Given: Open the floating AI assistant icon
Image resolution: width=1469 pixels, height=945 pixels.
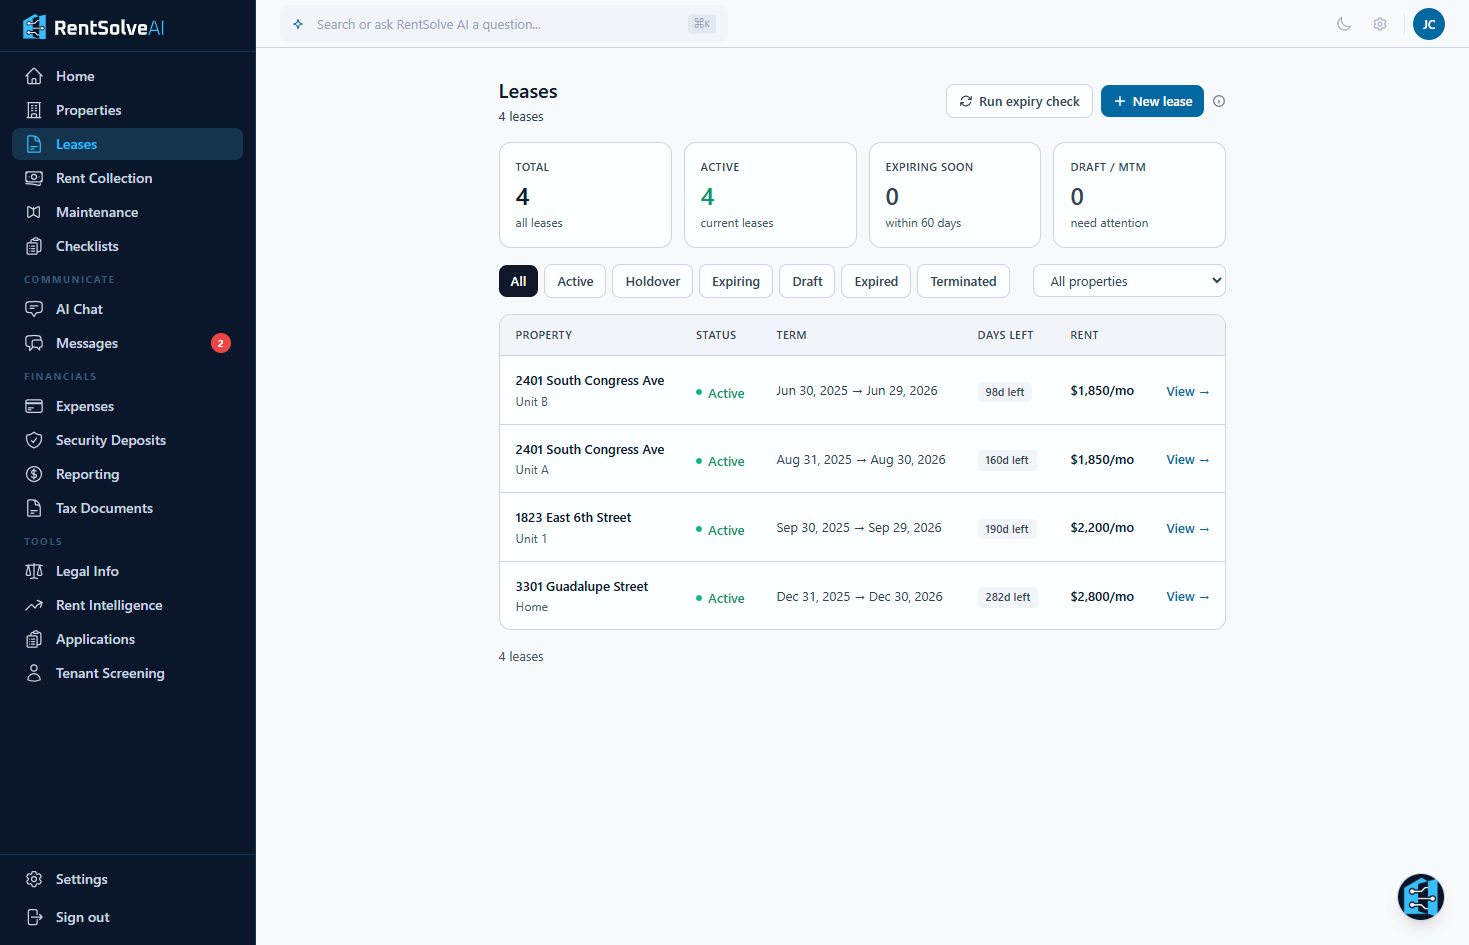Looking at the screenshot, I should pos(1420,897).
